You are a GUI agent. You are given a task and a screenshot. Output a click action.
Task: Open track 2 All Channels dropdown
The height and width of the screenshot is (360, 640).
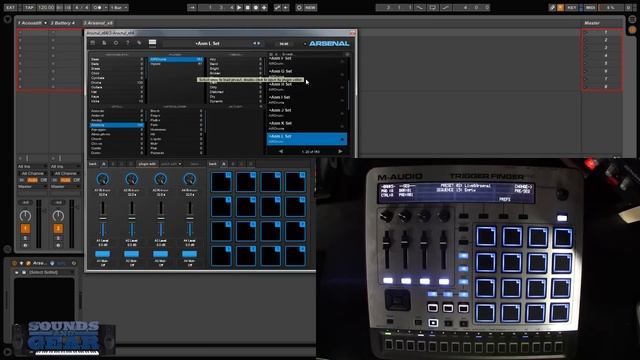[x=65, y=173]
